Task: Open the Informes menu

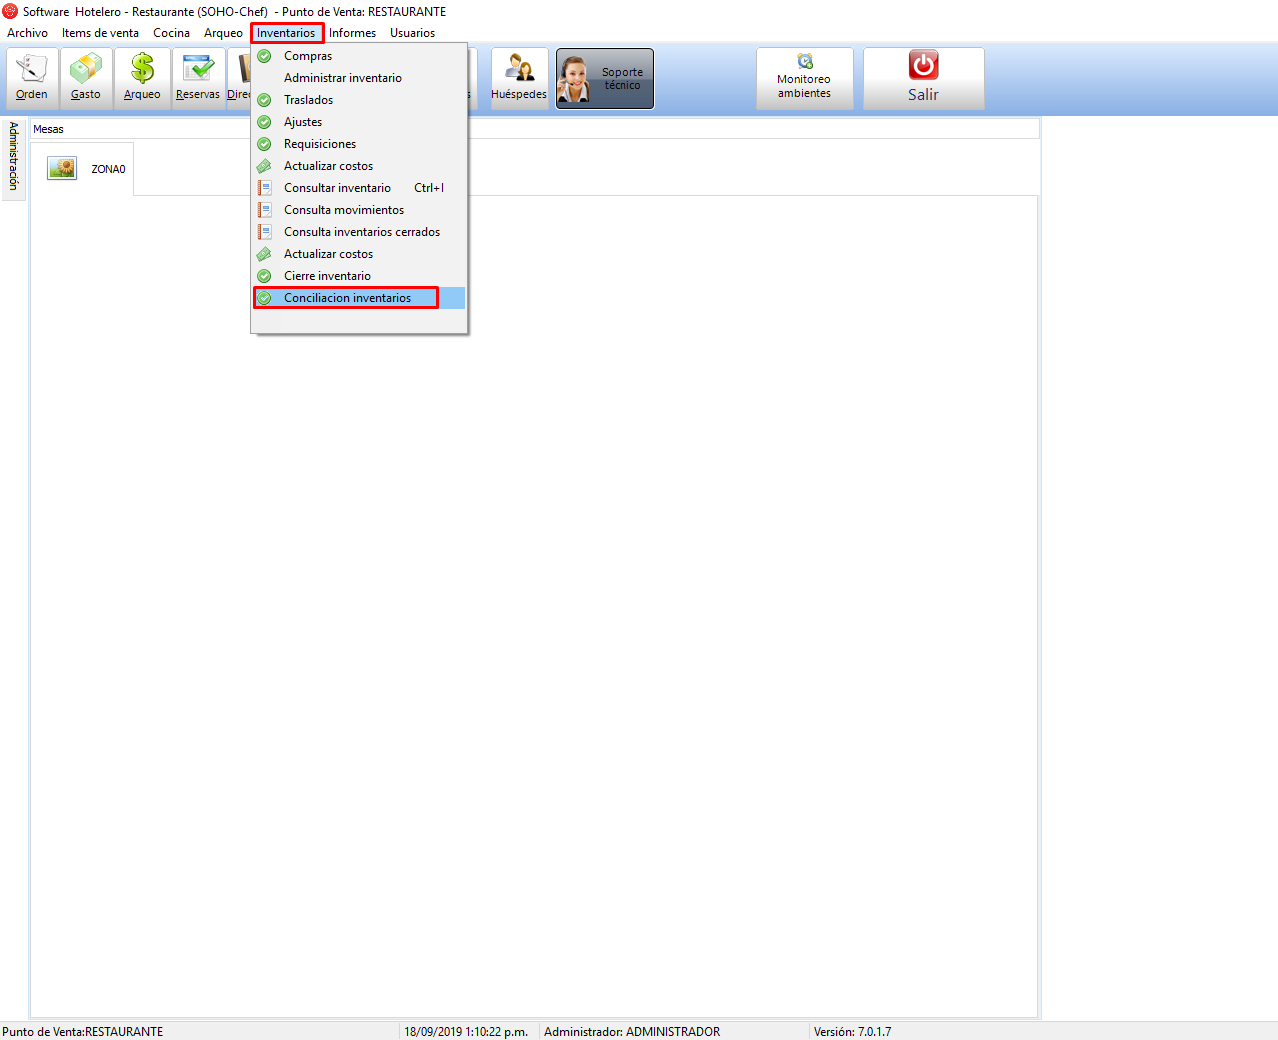Action: pos(352,33)
